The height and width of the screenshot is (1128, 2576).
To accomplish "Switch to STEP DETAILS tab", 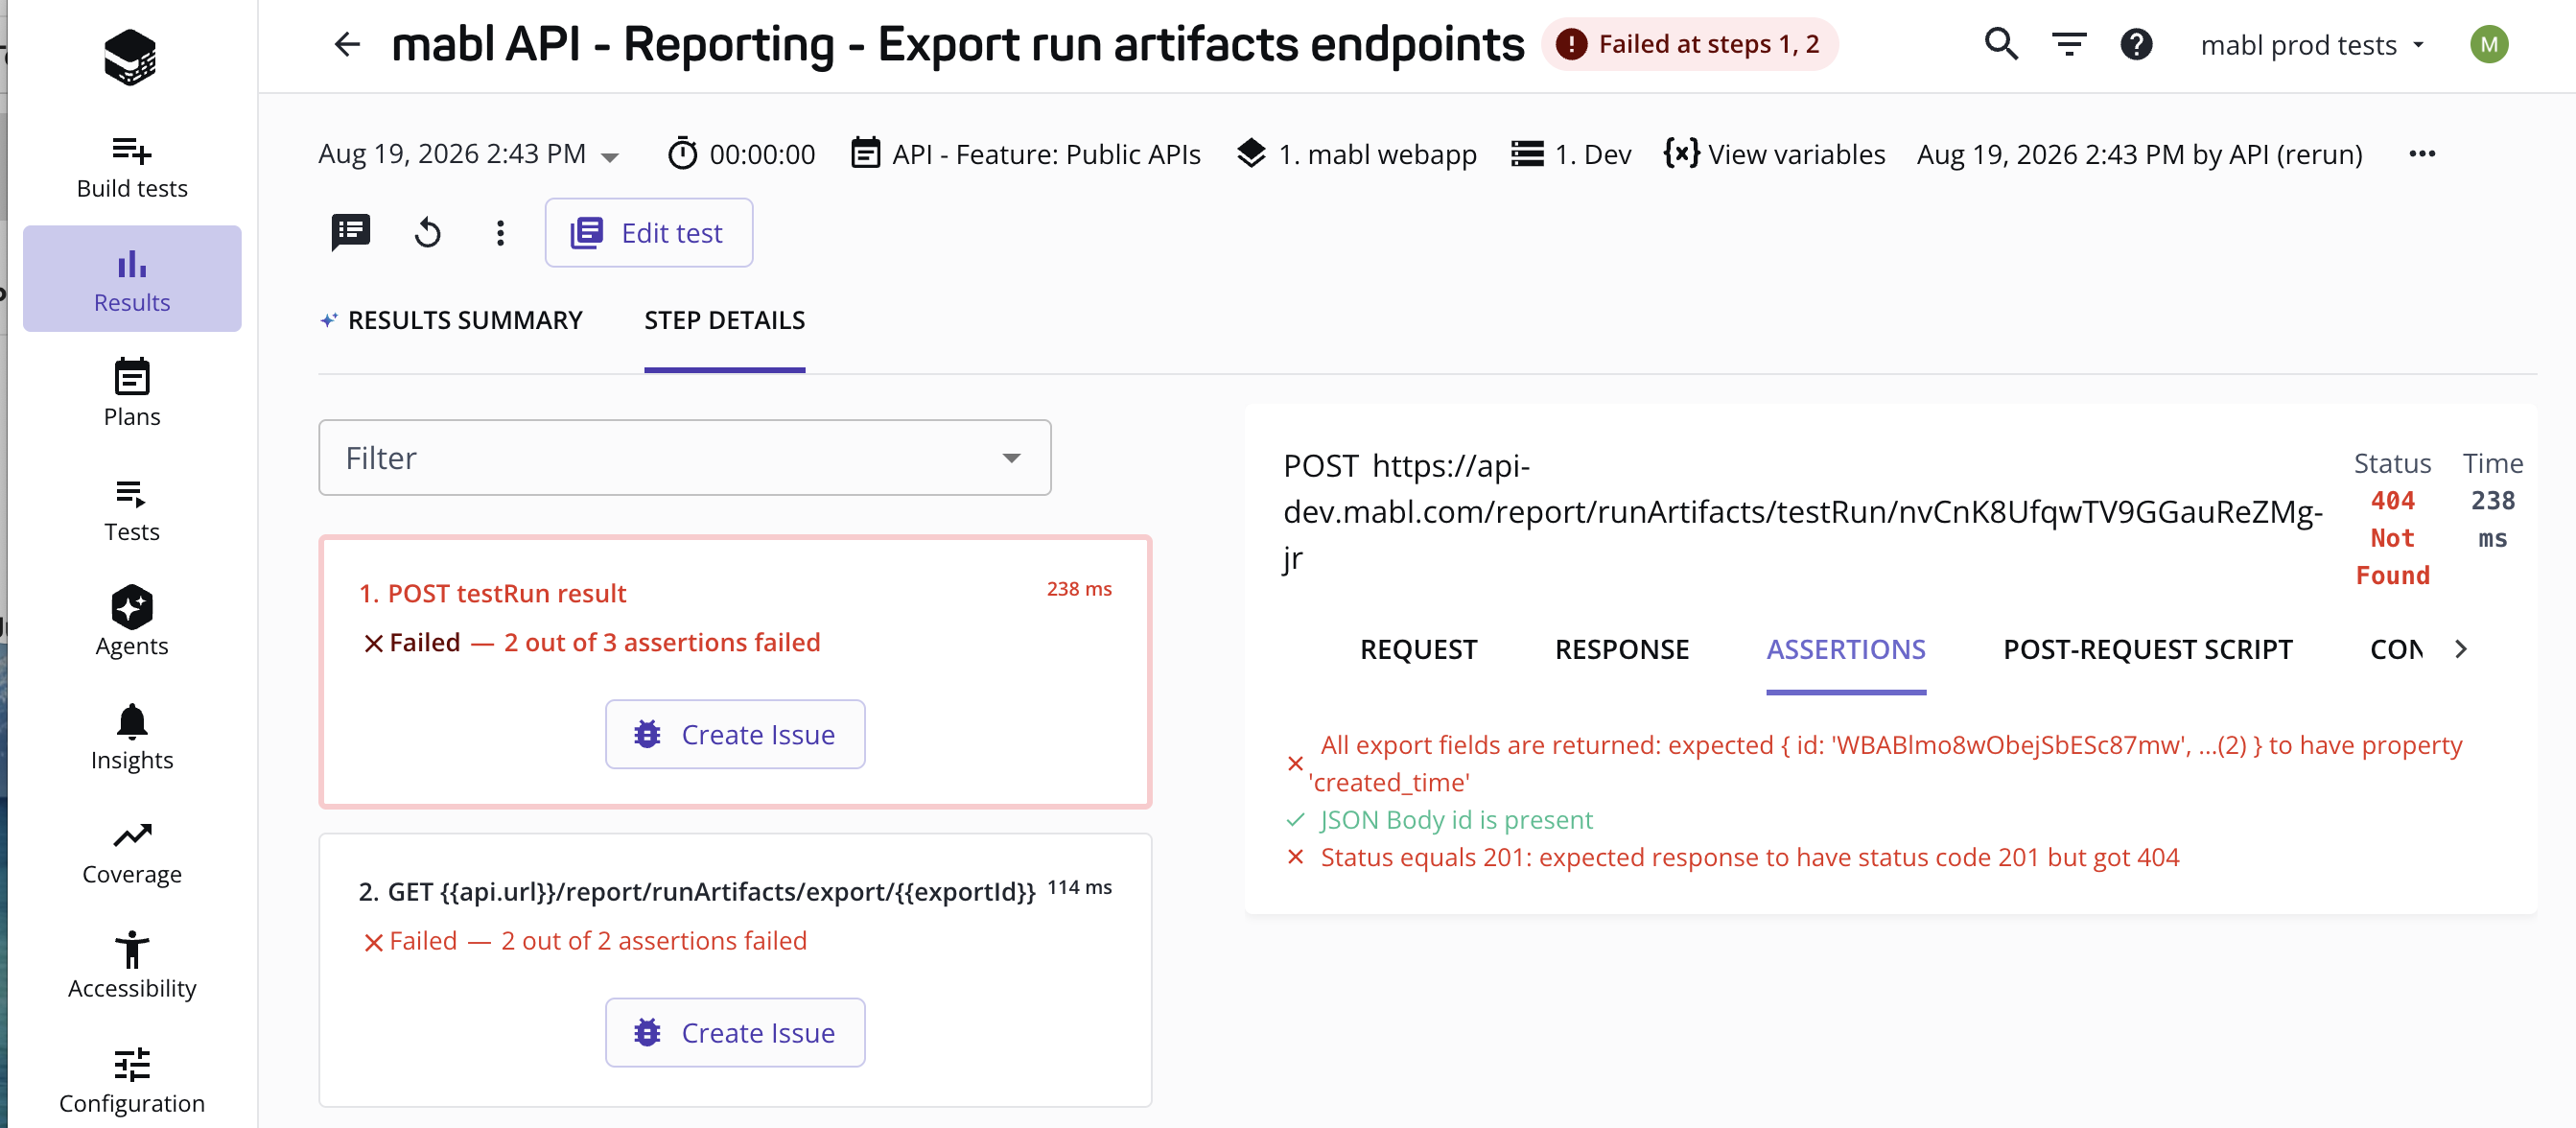I will pyautogui.click(x=724, y=320).
